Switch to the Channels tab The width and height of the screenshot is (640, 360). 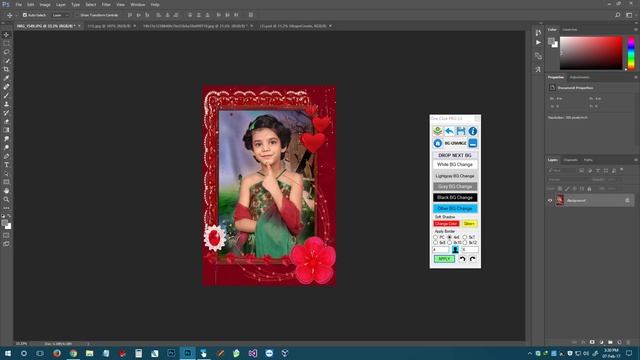pos(570,160)
